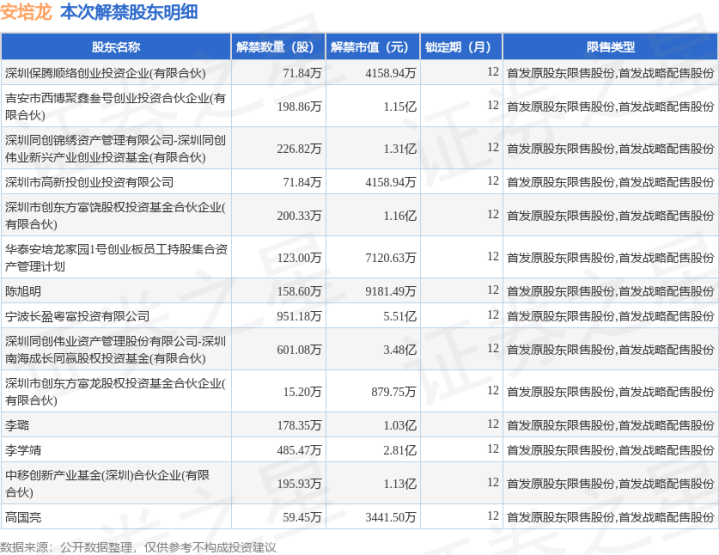Click the 股东名称 column header
Viewport: 719px width, 555px height.
(116, 47)
